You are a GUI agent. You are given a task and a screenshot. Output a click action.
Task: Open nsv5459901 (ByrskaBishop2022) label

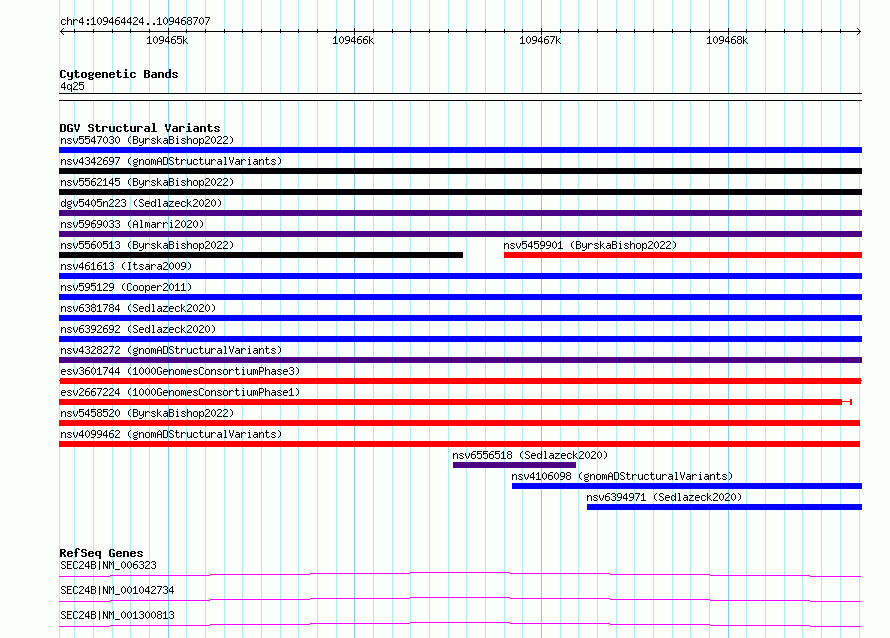[590, 245]
